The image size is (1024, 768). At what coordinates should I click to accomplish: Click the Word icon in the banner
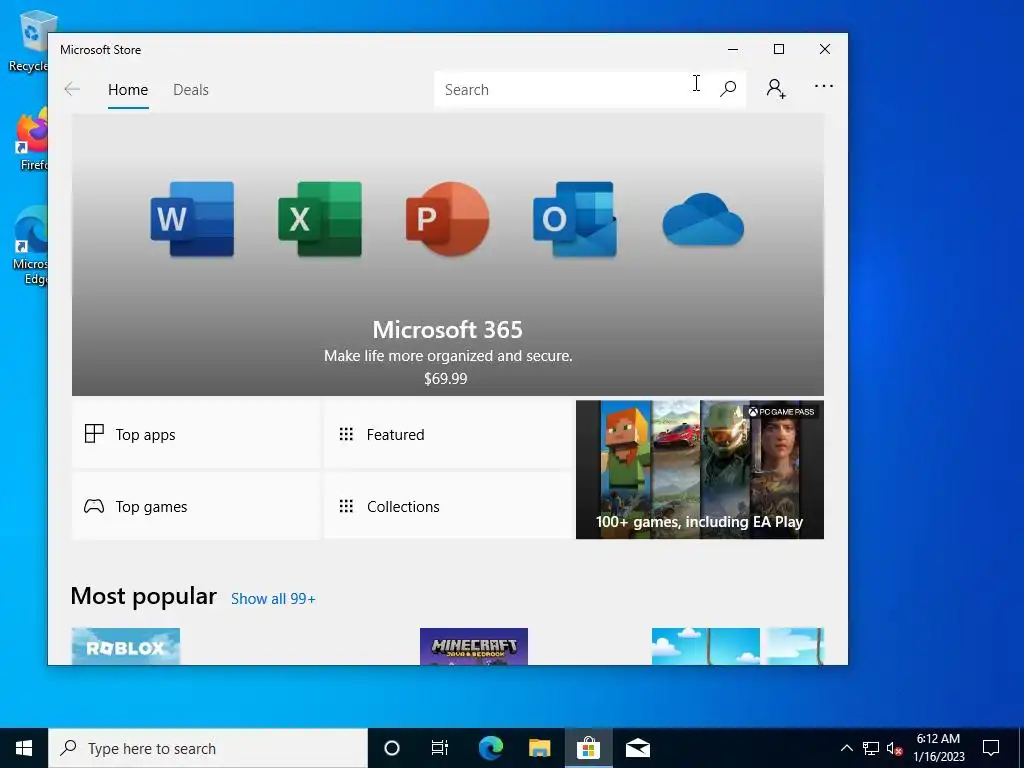(x=192, y=219)
